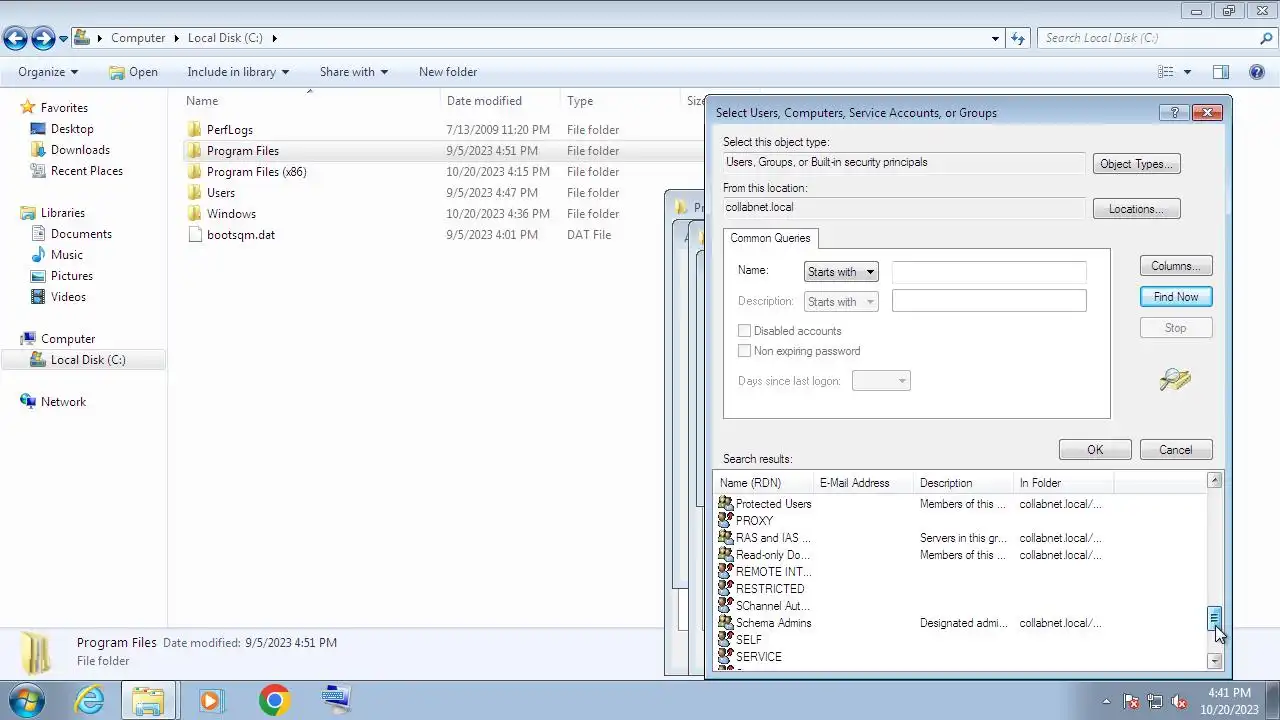This screenshot has width=1280, height=720.
Task: Open the Videos library
Action: tap(68, 297)
